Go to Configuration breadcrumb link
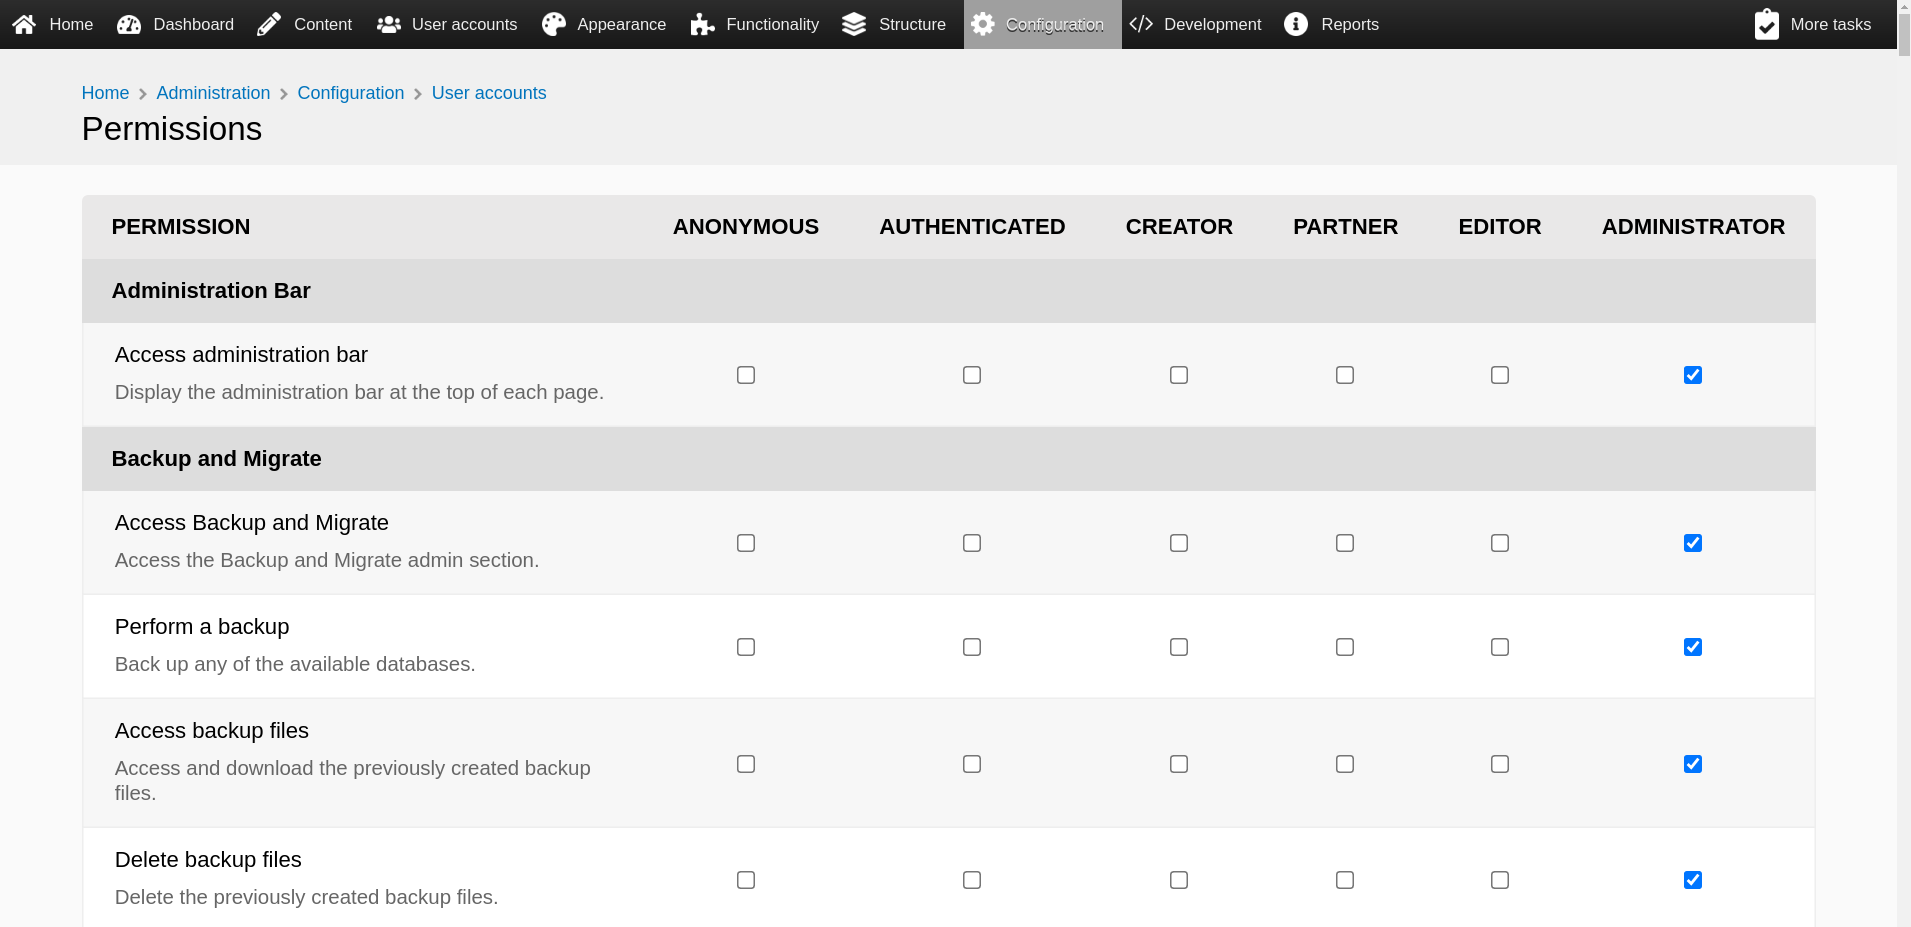Screen dimensions: 1911x927 (351, 93)
